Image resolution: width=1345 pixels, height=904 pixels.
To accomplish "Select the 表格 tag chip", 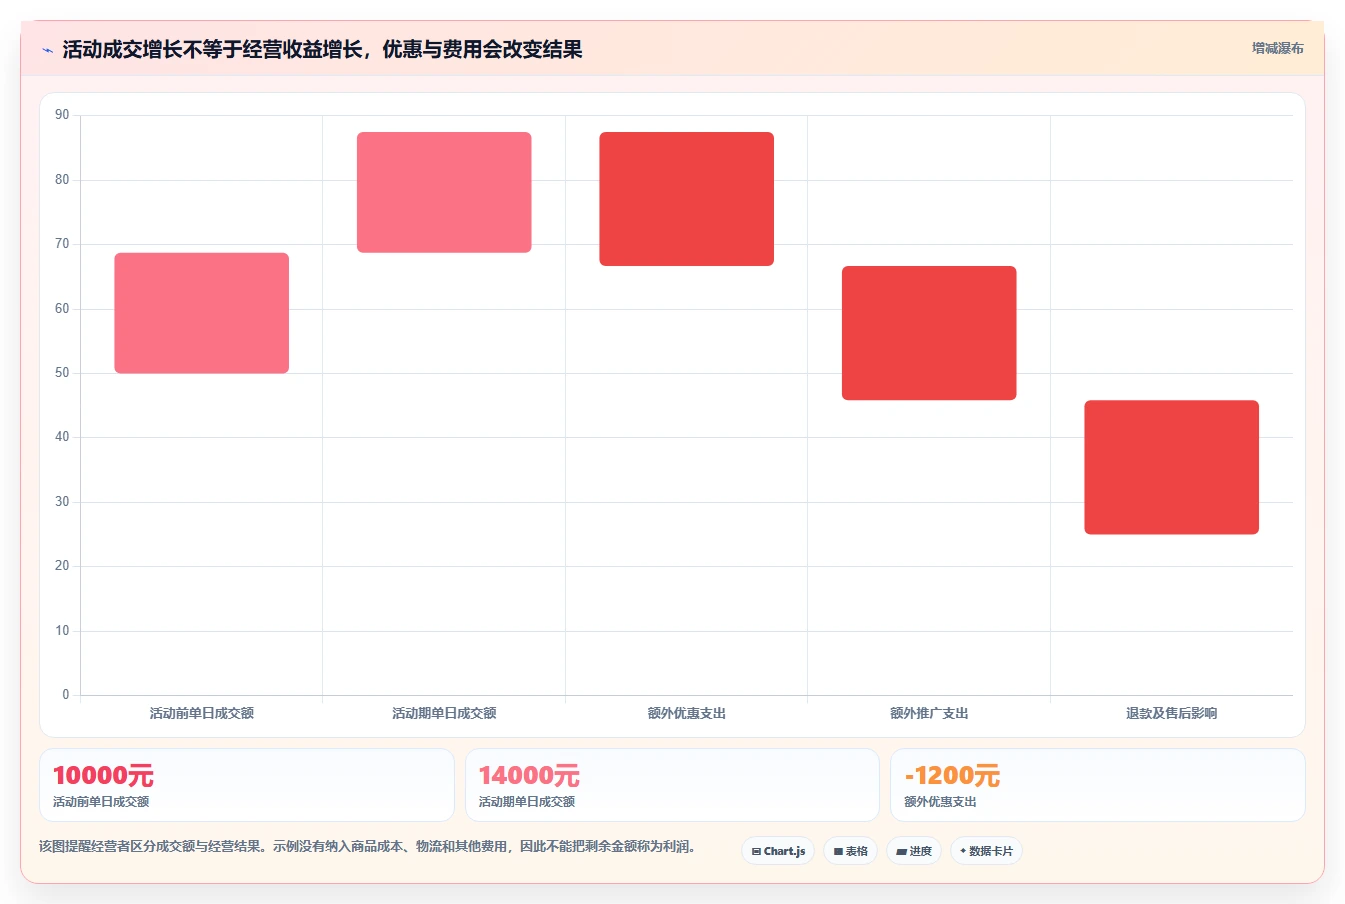I will [x=851, y=851].
